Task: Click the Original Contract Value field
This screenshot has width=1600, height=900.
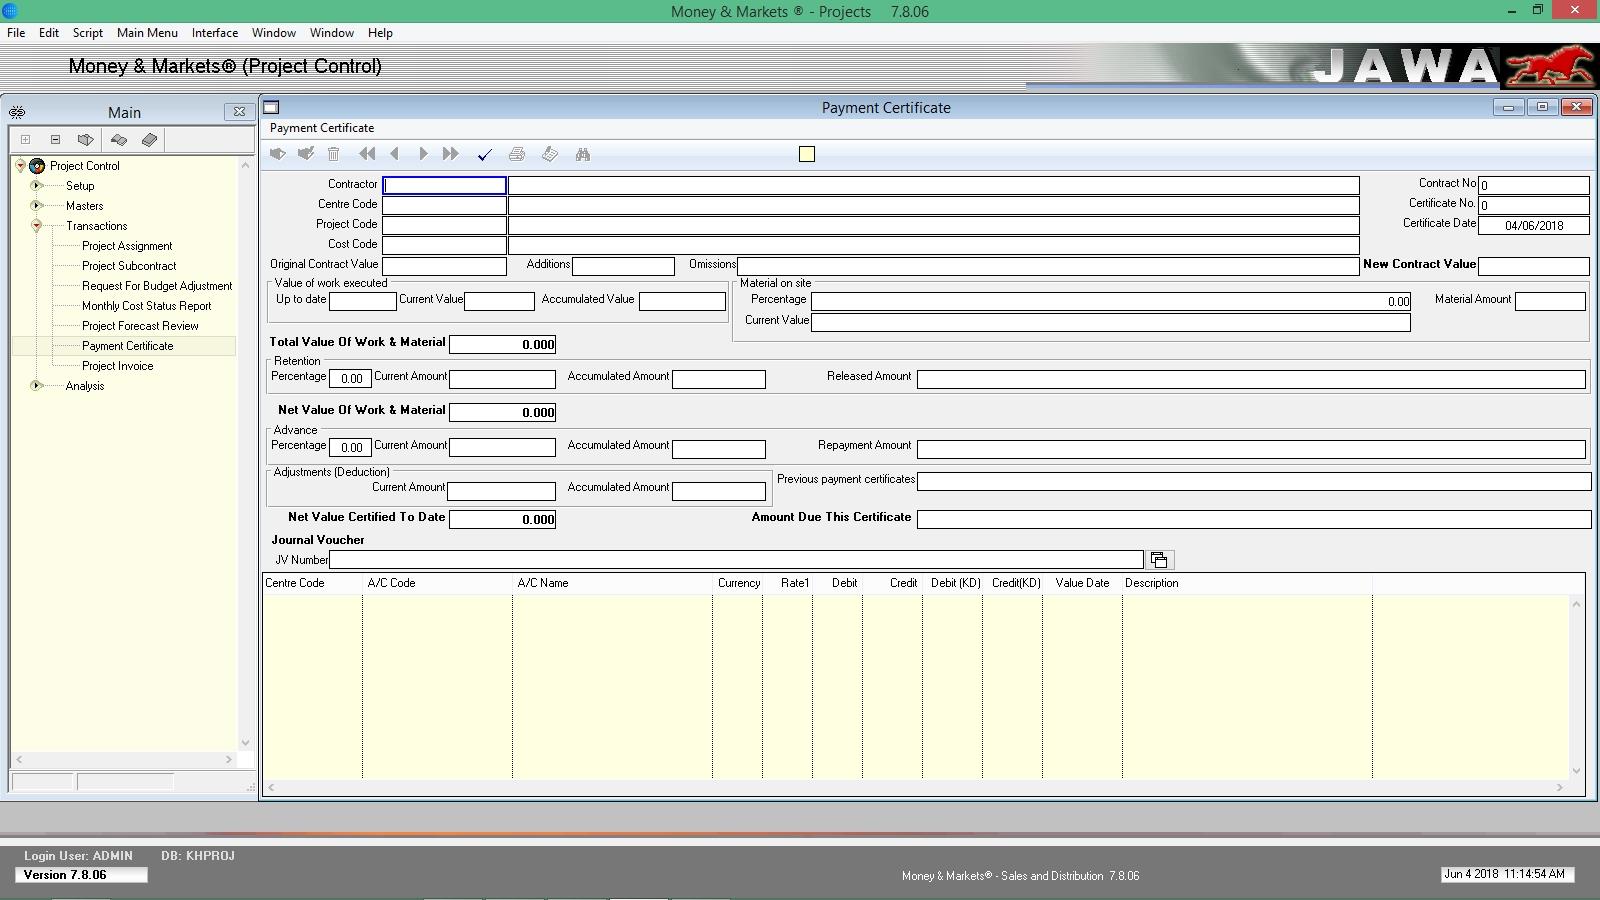Action: (x=444, y=266)
